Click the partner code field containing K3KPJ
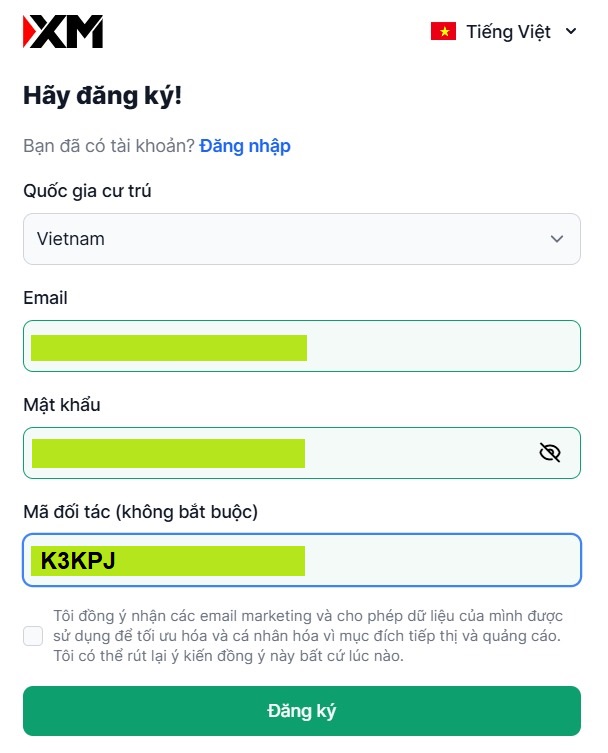The width and height of the screenshot is (608, 753). point(301,560)
